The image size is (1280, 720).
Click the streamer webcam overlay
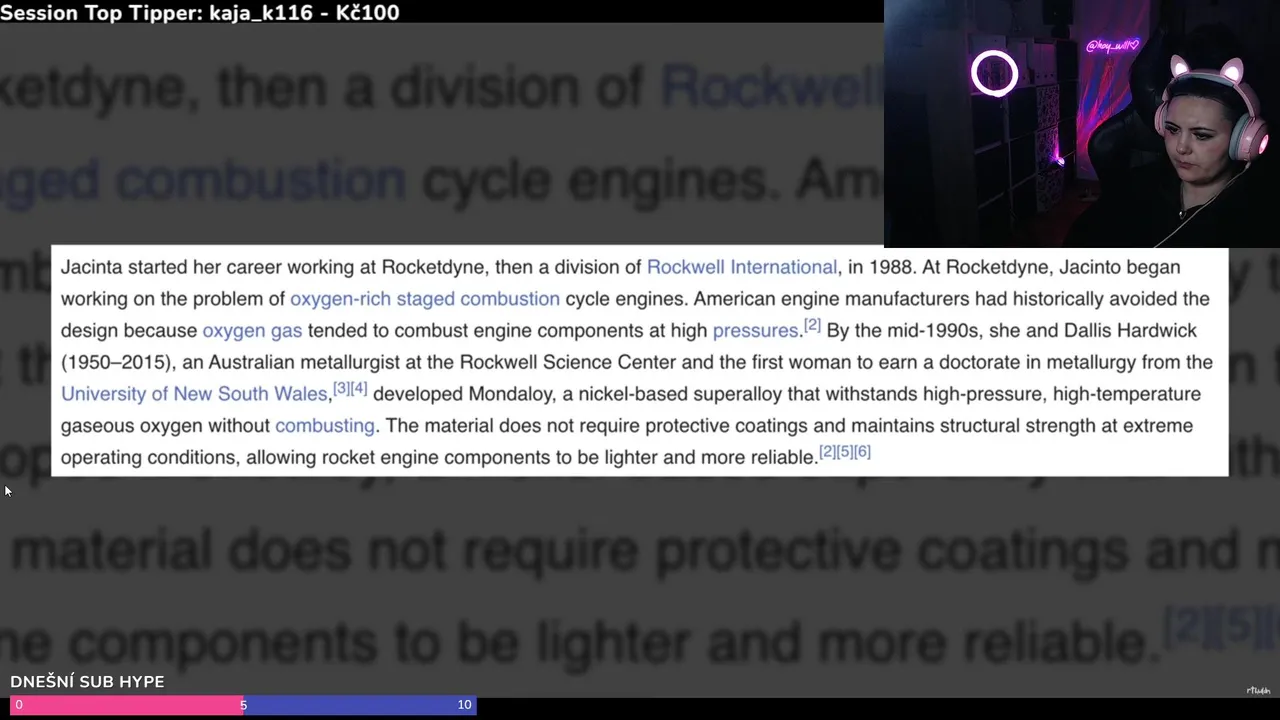click(1082, 123)
